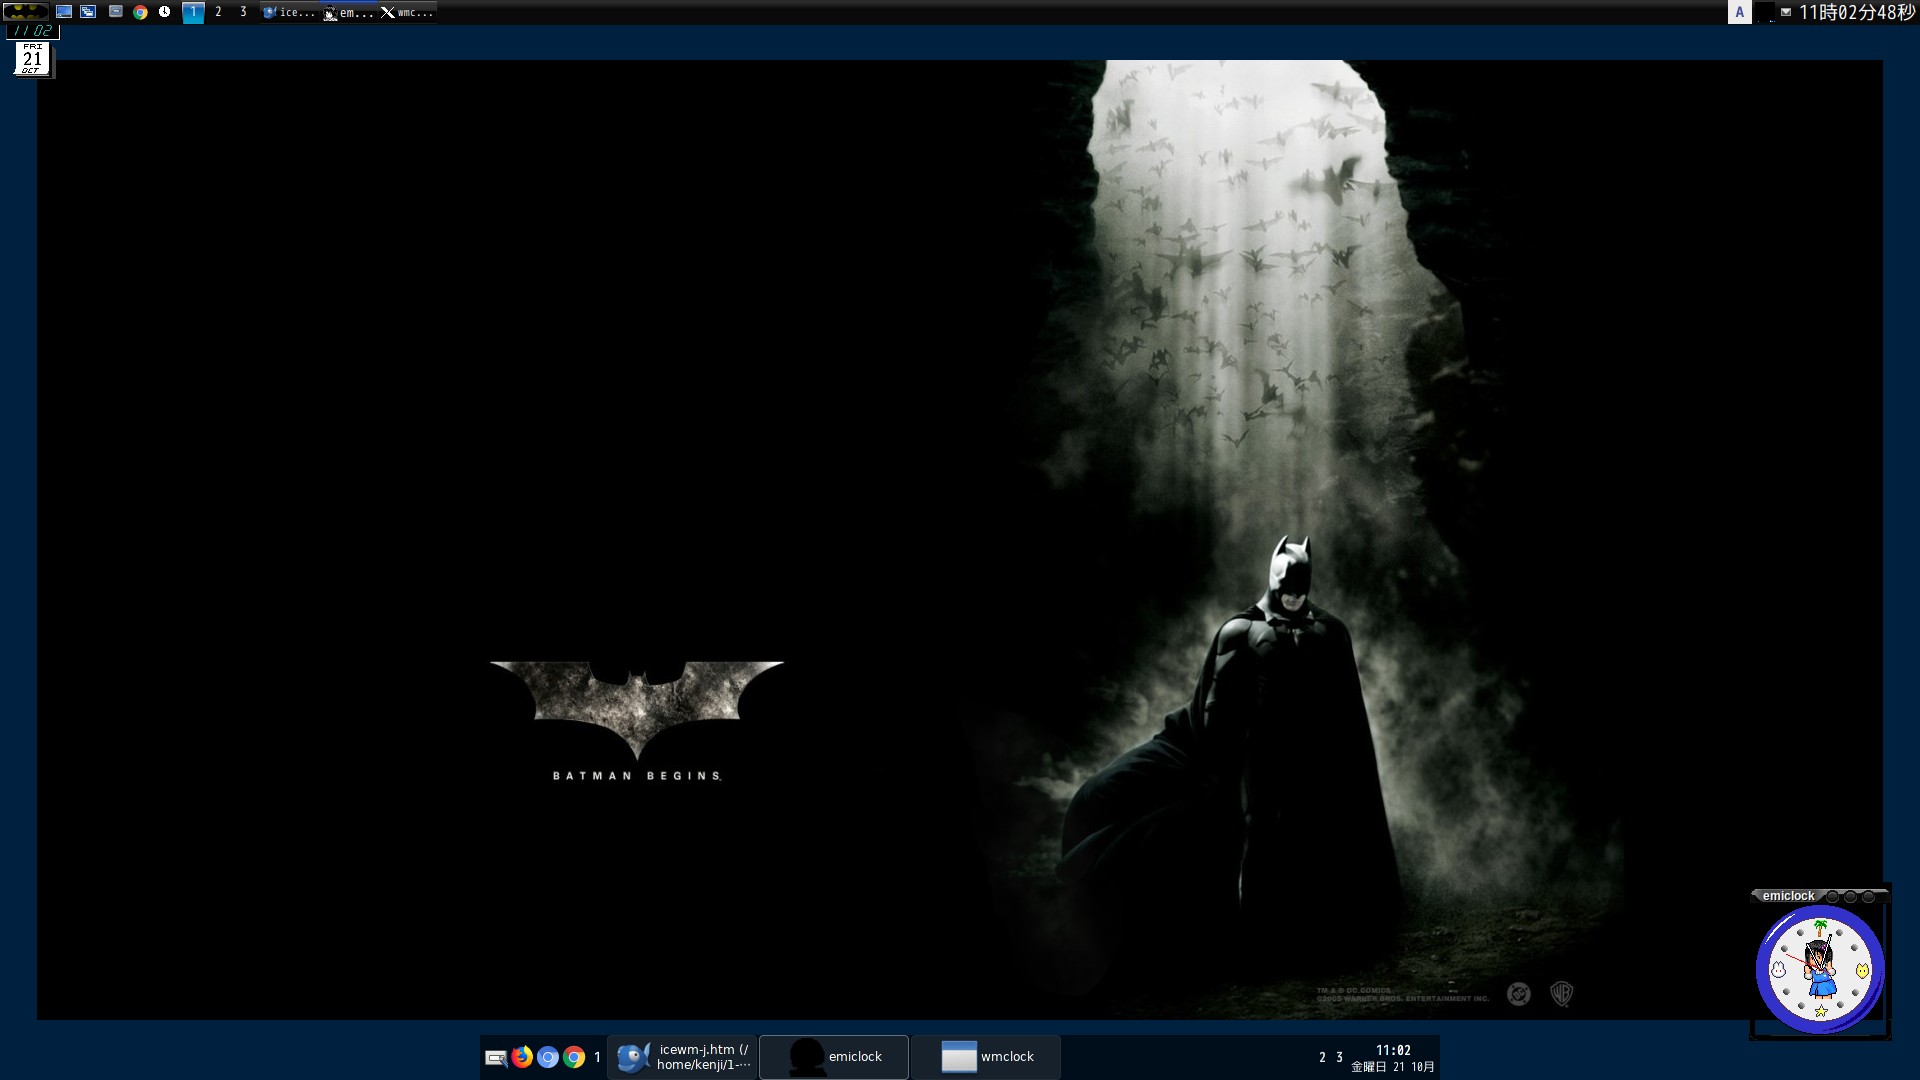Click the icewm-j.htm taskbar button
The height and width of the screenshot is (1080, 1920).
point(700,1057)
